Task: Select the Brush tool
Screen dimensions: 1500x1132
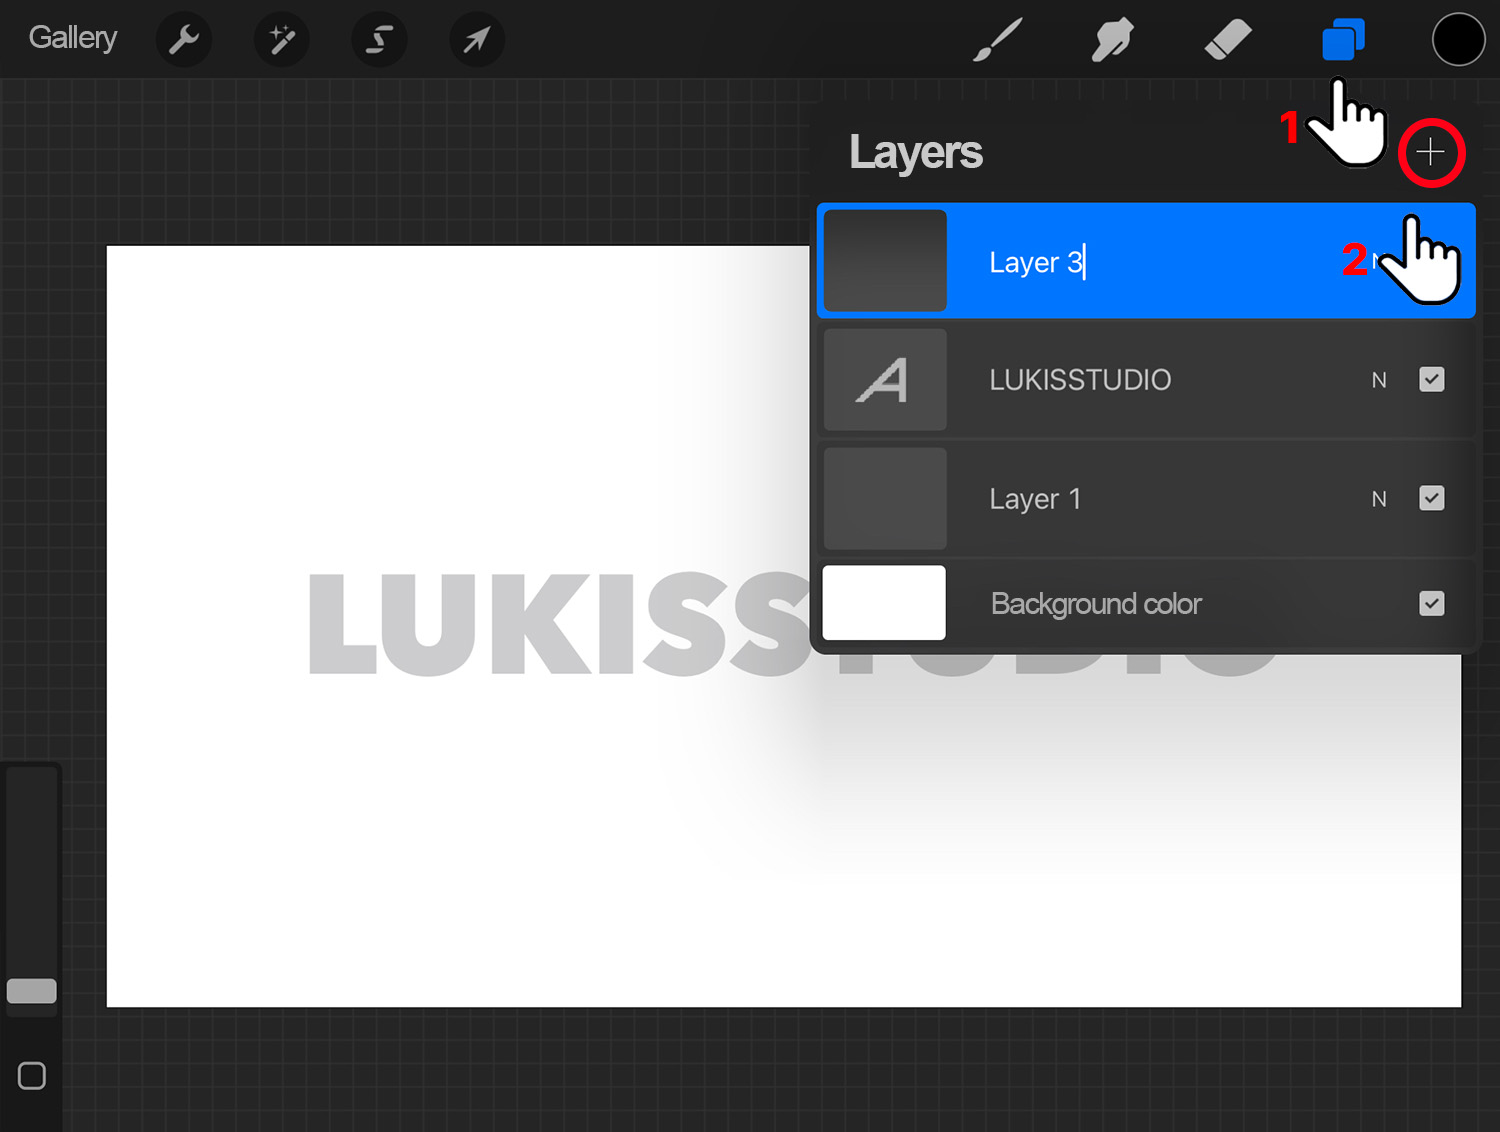Action: point(997,41)
